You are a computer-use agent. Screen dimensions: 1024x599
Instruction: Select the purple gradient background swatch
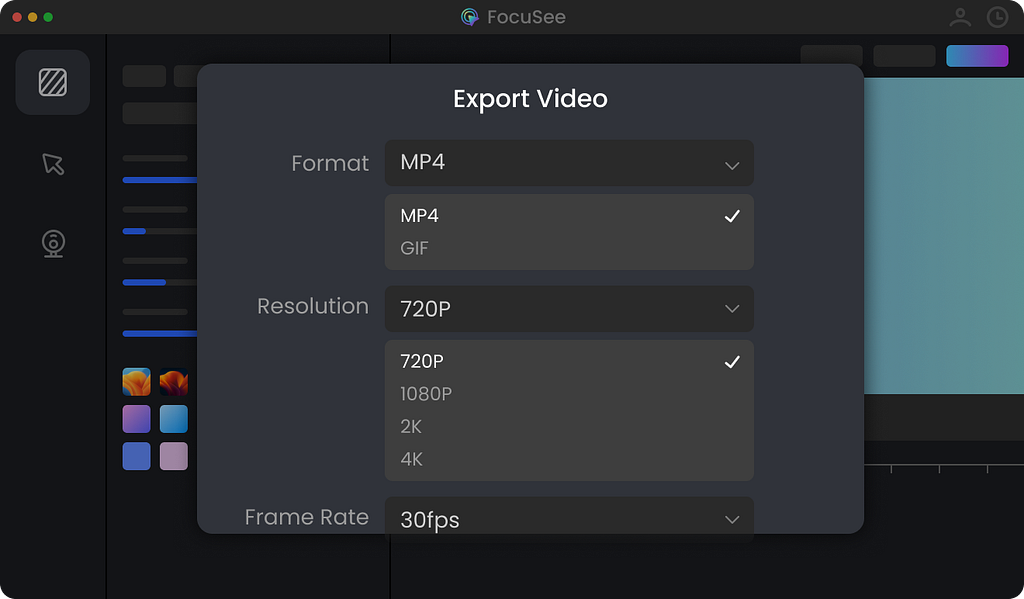point(136,419)
